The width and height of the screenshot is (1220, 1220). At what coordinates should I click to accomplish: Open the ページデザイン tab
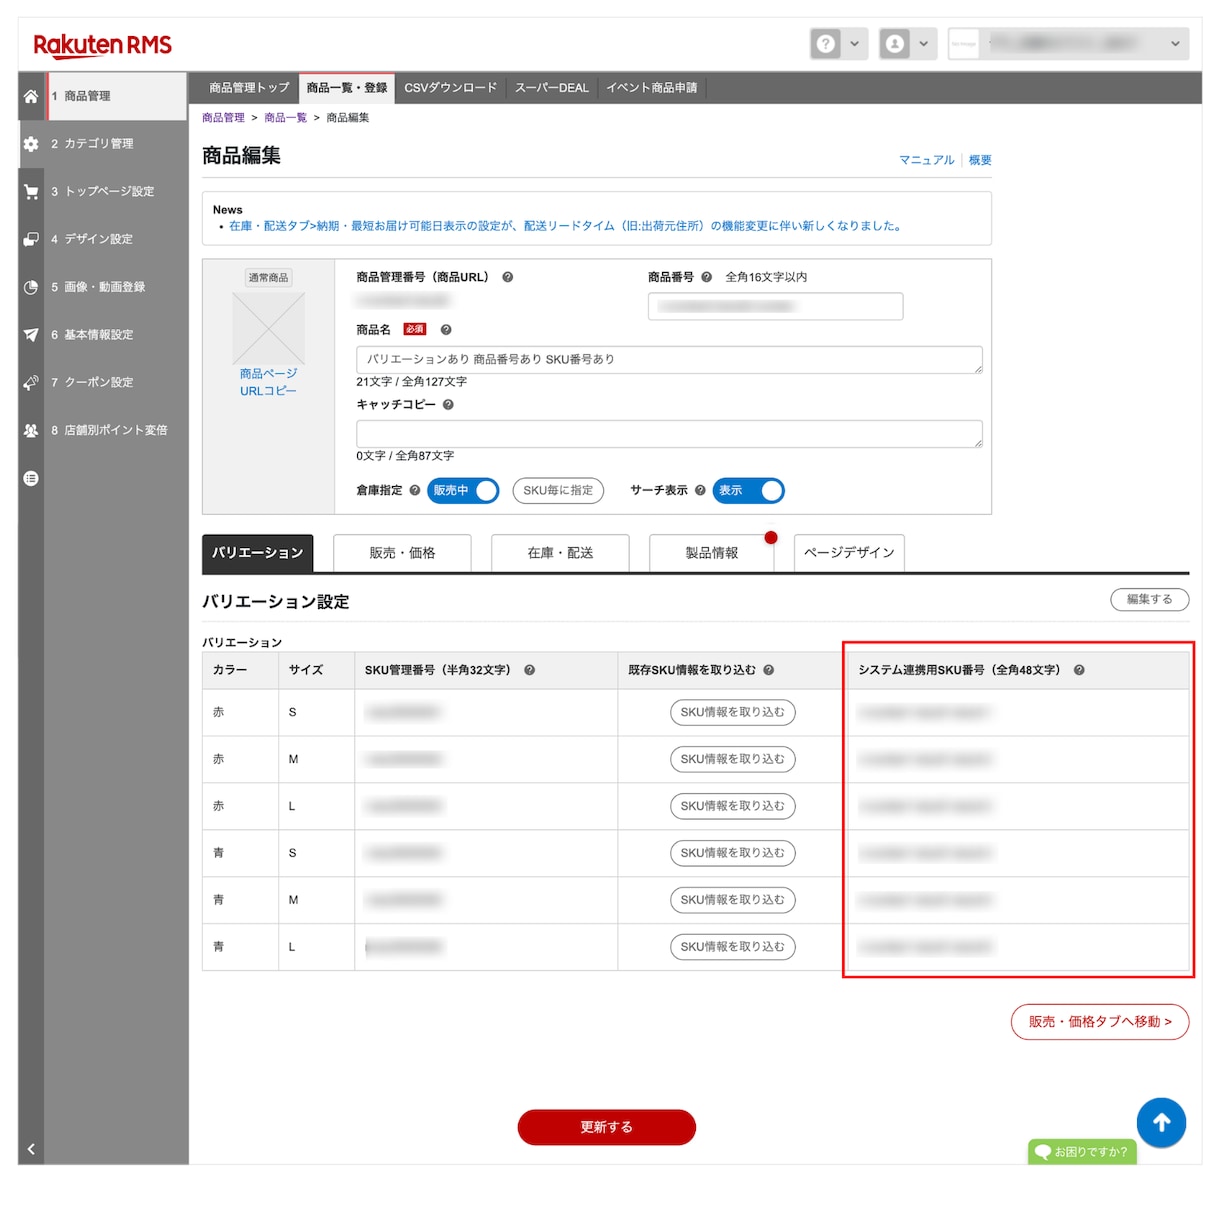(849, 553)
